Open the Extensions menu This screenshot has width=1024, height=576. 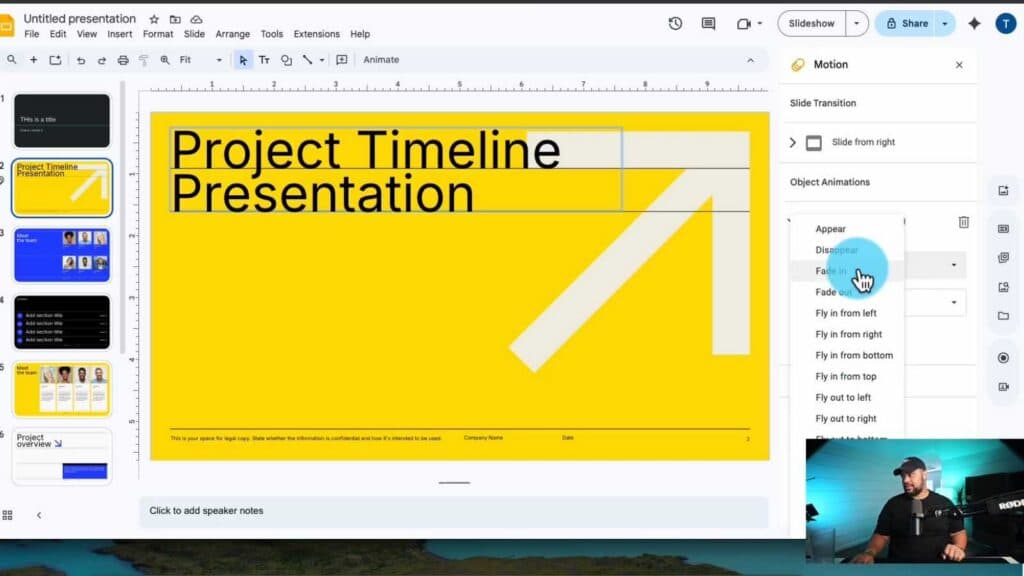317,34
